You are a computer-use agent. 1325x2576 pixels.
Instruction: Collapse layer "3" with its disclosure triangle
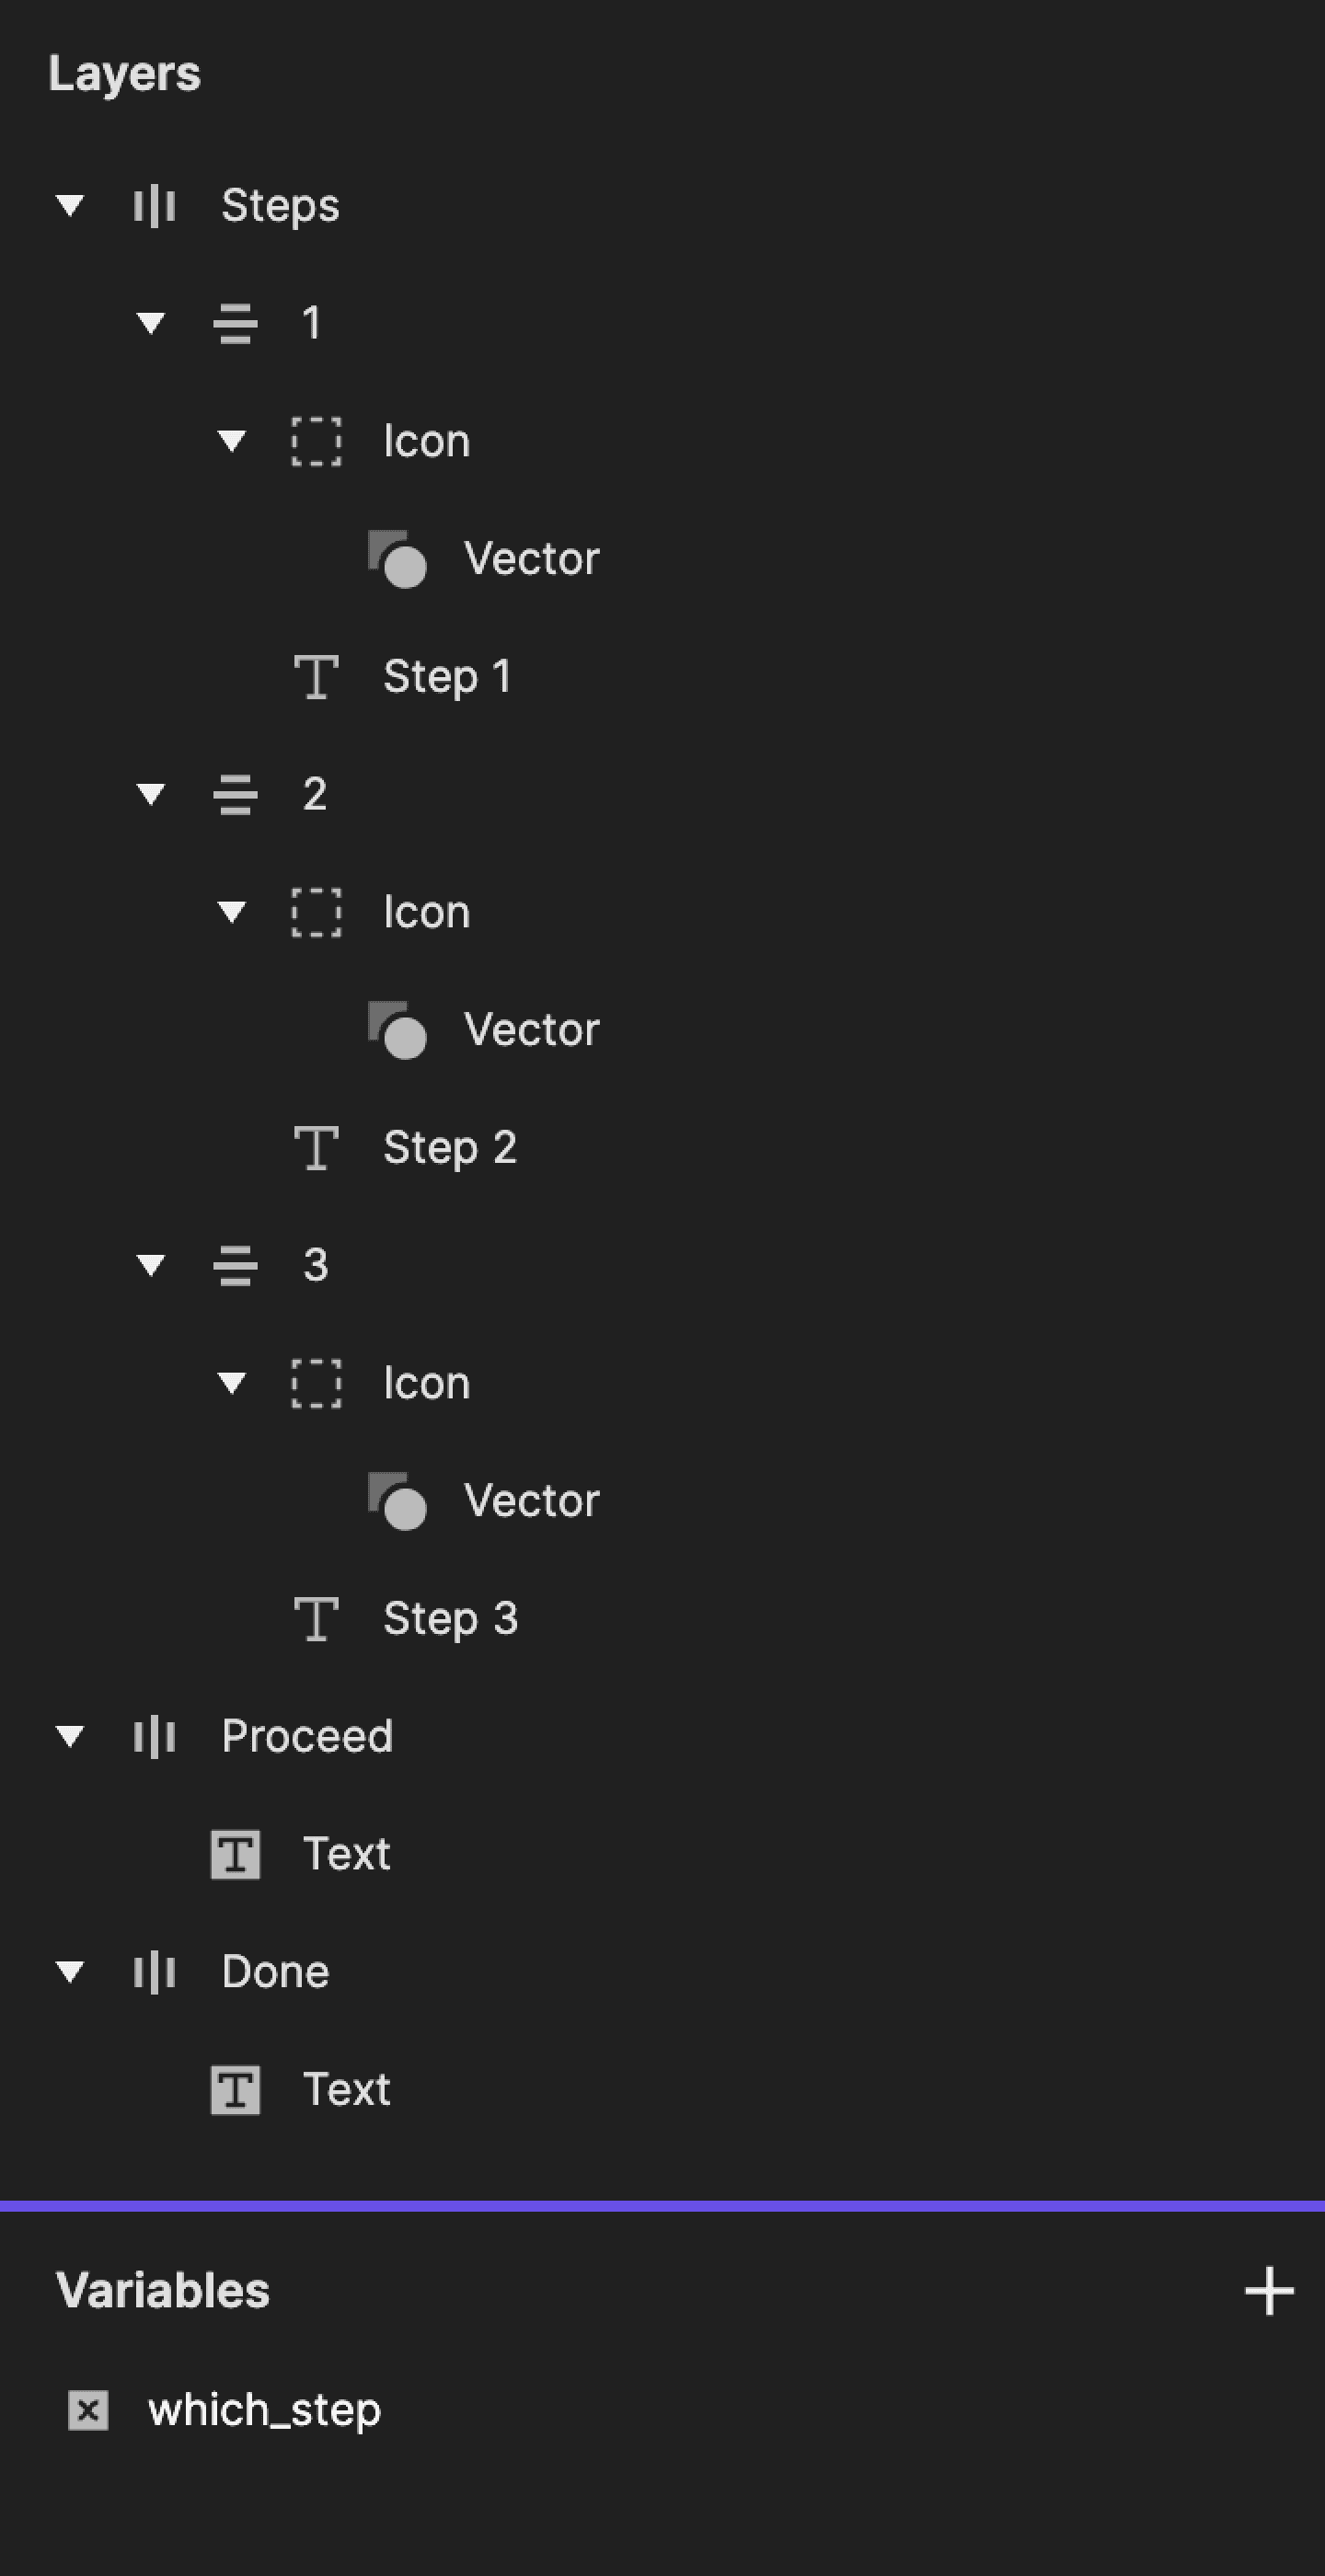(x=150, y=1263)
